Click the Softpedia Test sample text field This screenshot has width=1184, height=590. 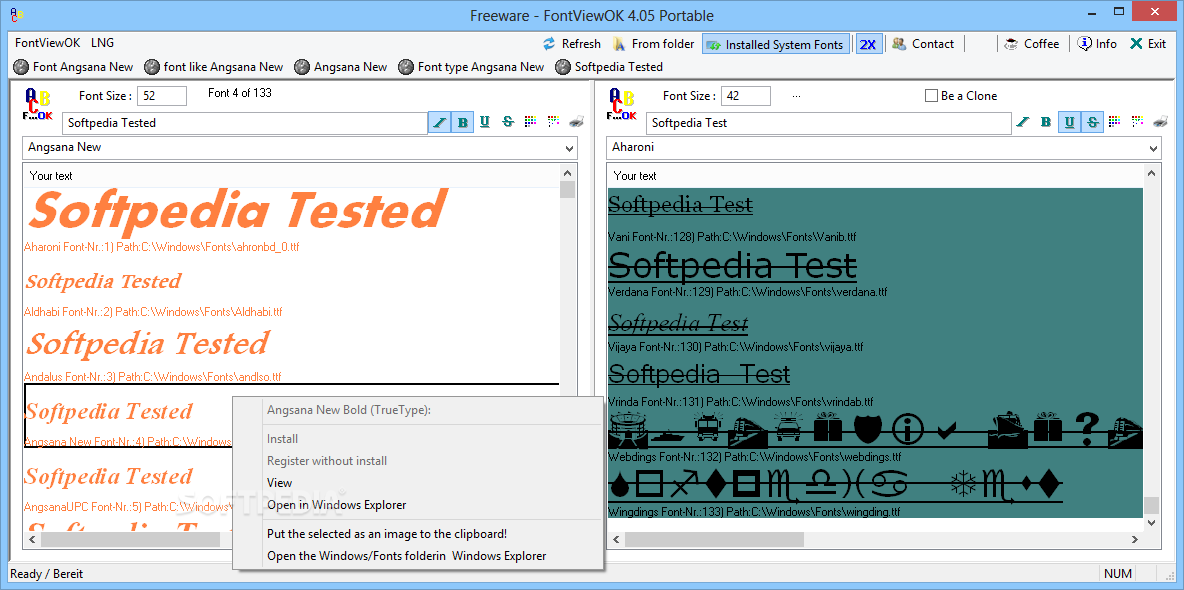tap(829, 122)
